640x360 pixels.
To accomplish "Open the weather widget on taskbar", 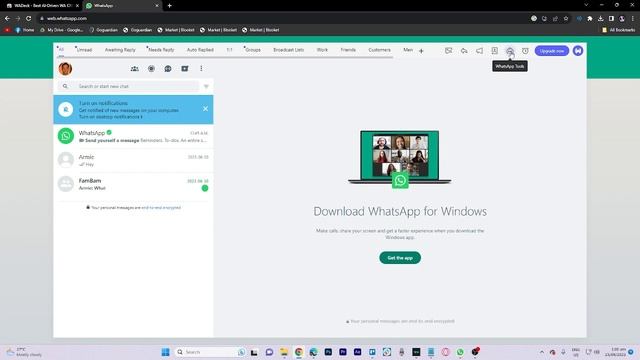I will (24, 352).
